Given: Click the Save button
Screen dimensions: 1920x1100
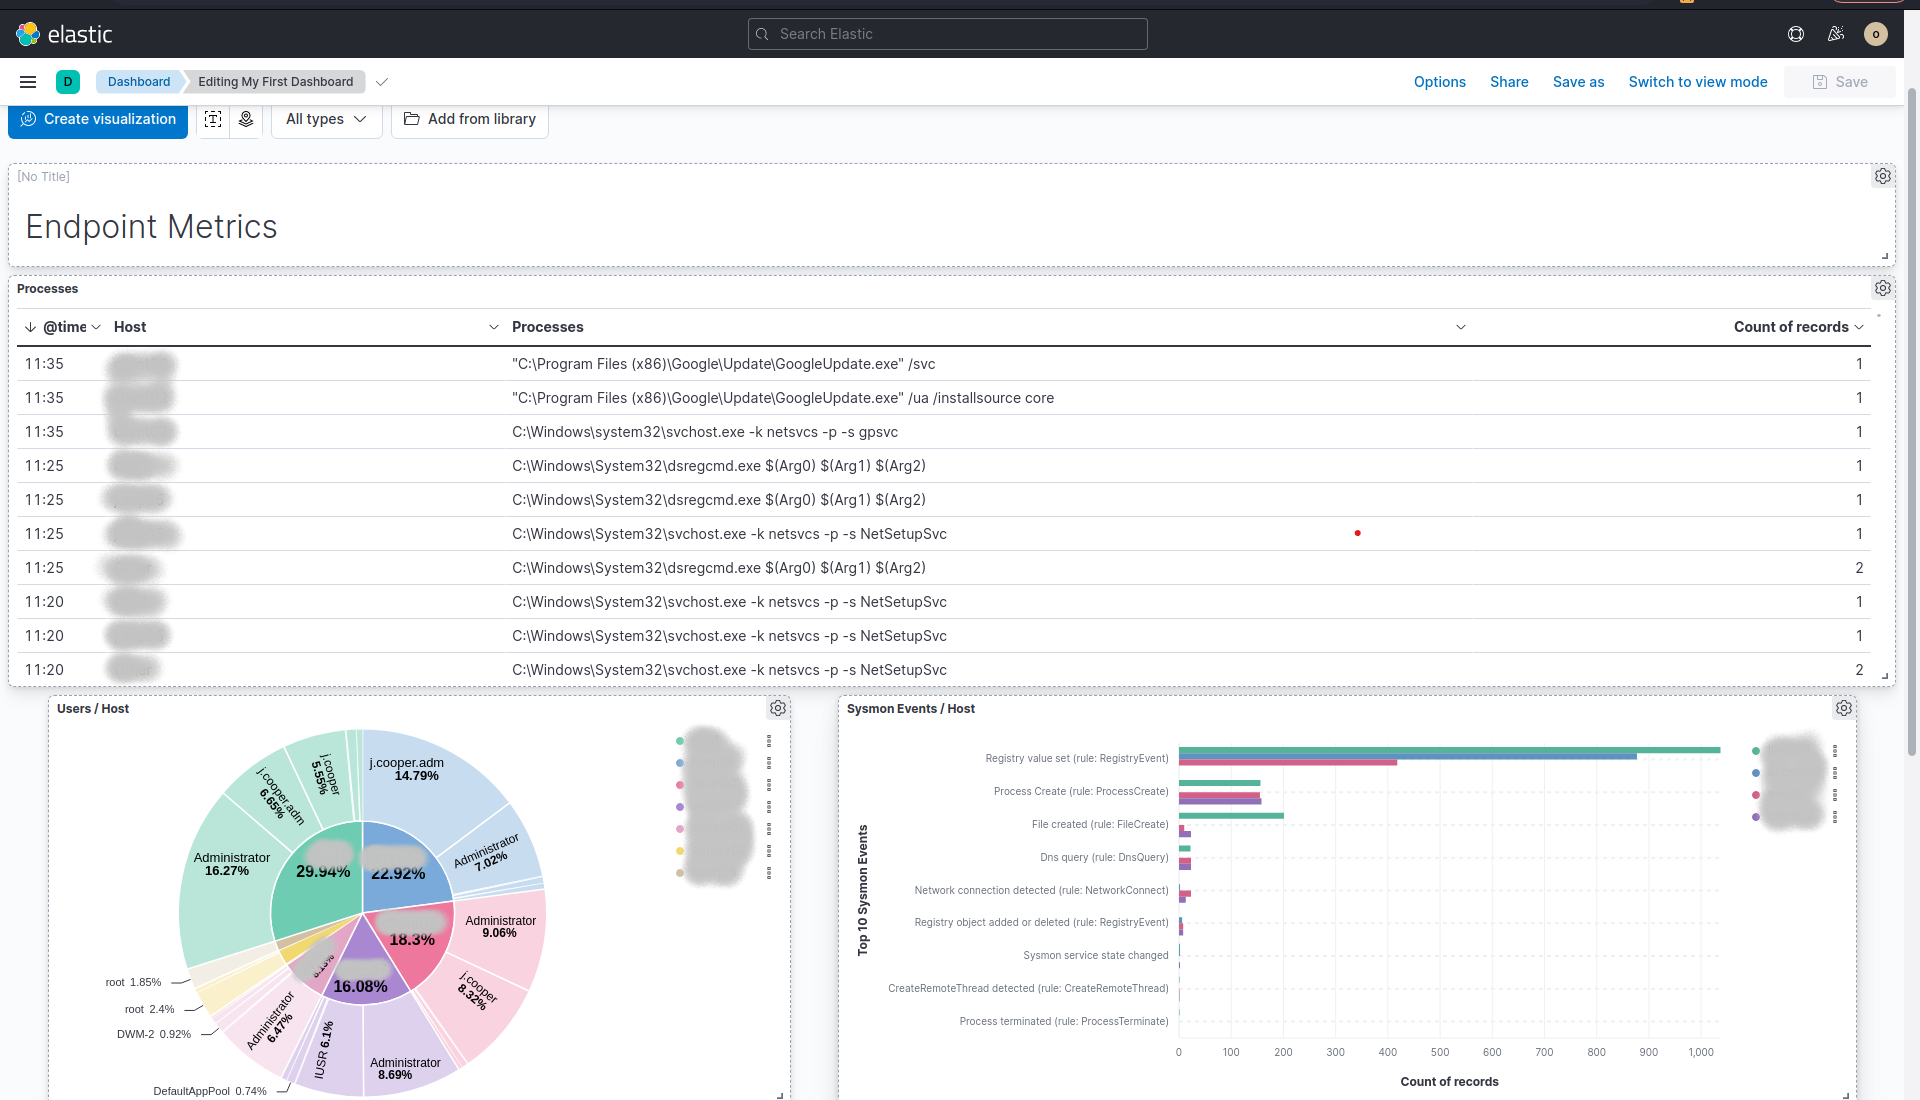Looking at the screenshot, I should (1840, 82).
